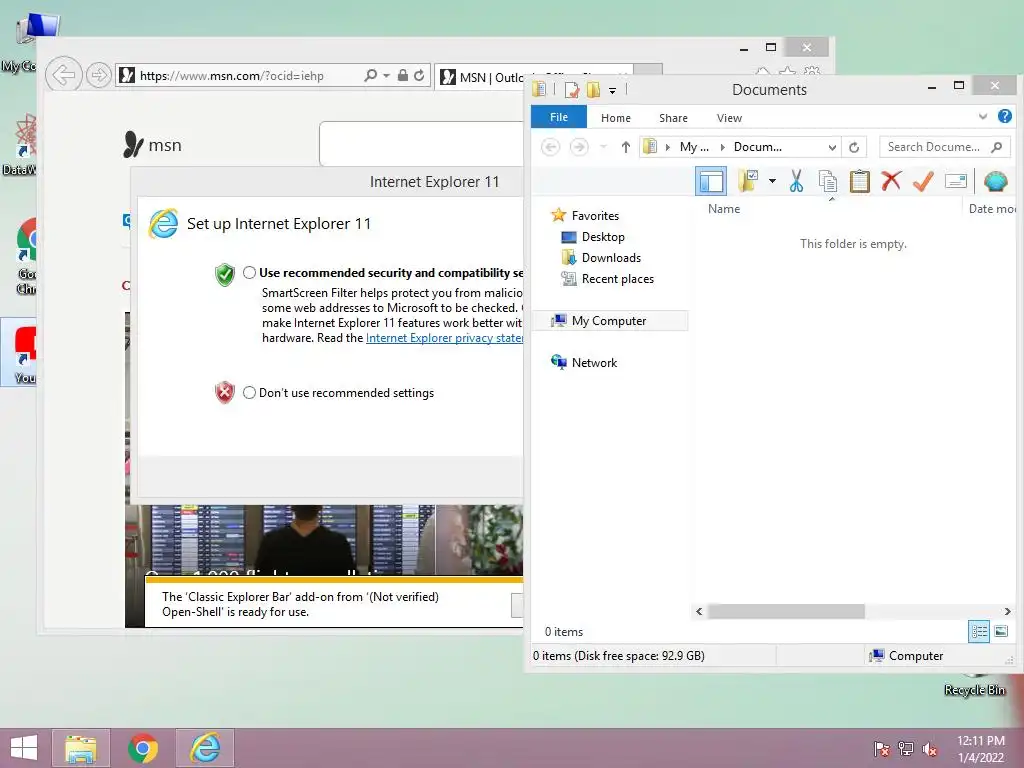
Task: Click Internet Explorer Back button
Action: pos(63,75)
